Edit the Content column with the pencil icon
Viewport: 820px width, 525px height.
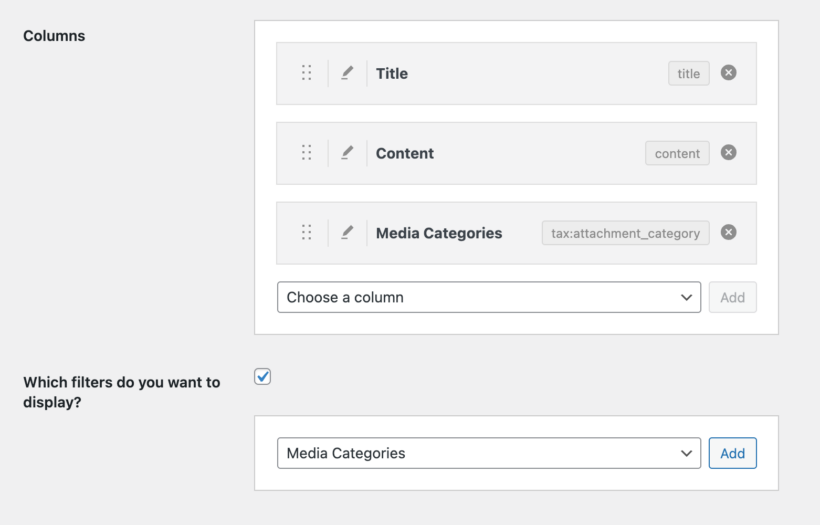click(x=347, y=153)
